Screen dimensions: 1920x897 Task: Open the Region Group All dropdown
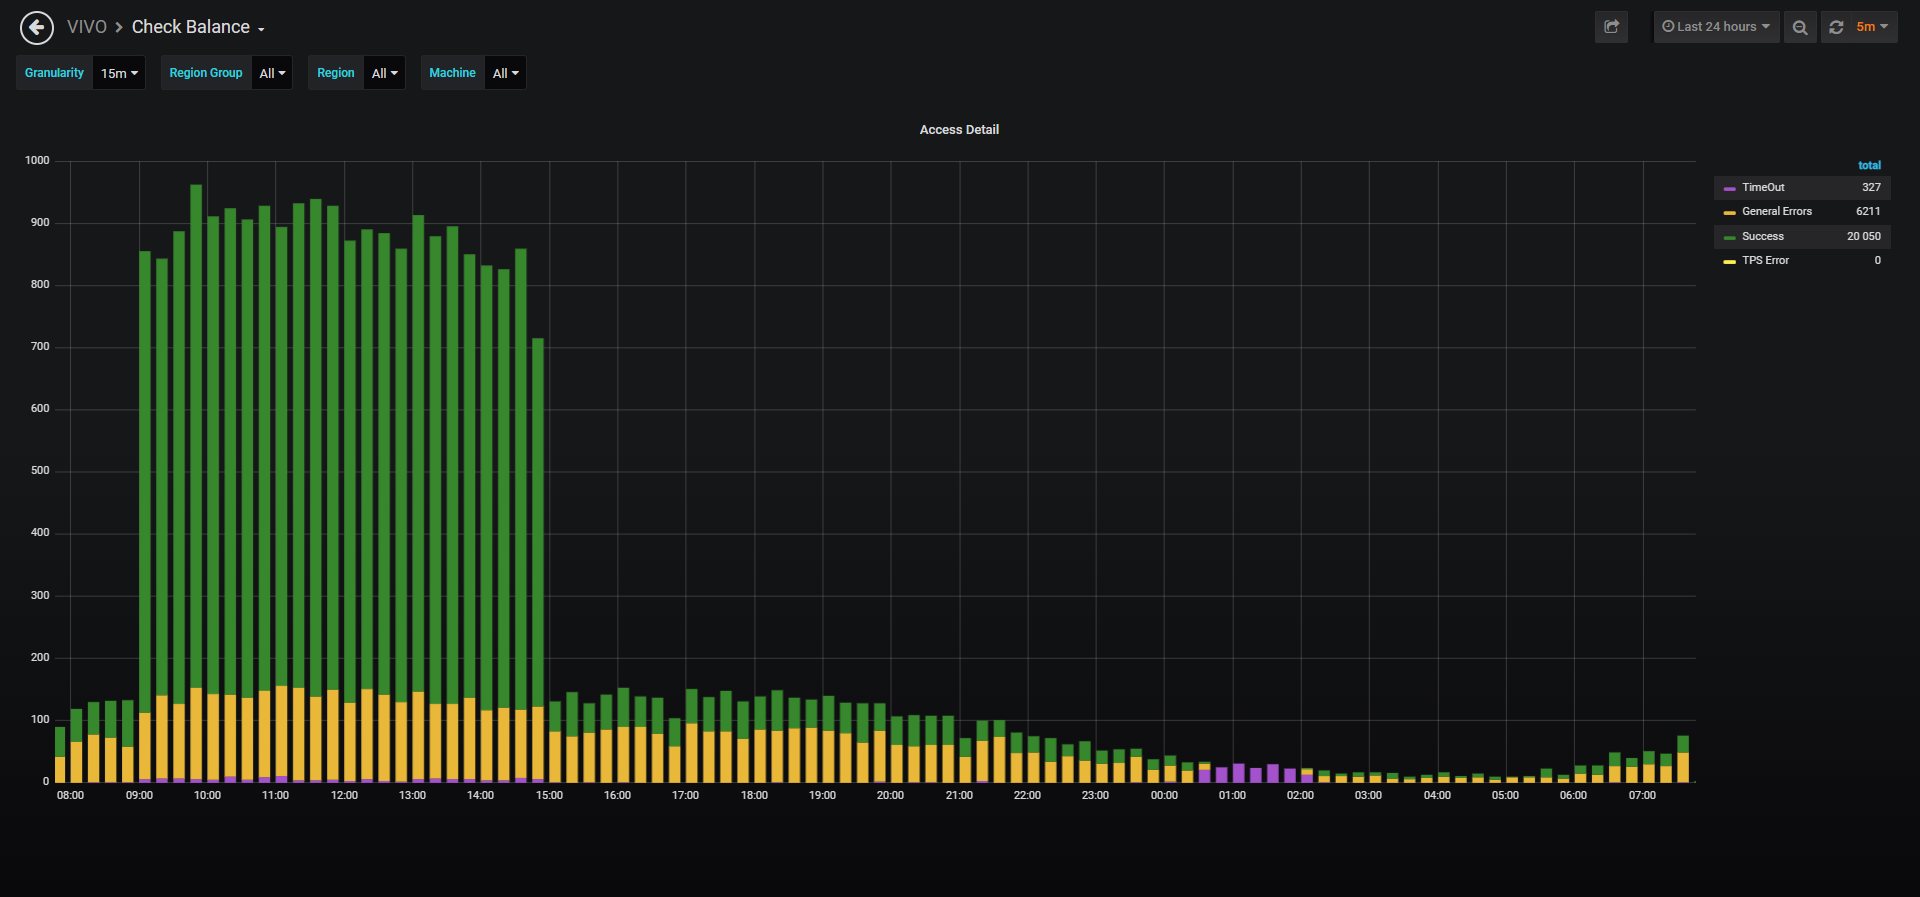272,73
